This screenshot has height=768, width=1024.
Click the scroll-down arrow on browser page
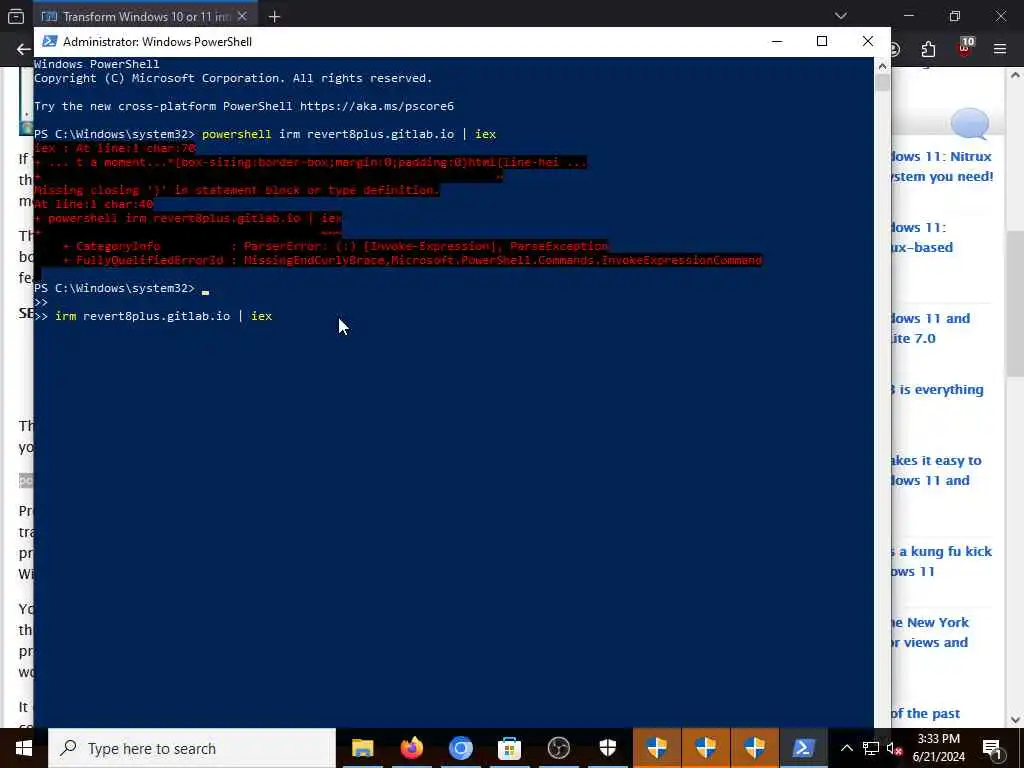1016,720
